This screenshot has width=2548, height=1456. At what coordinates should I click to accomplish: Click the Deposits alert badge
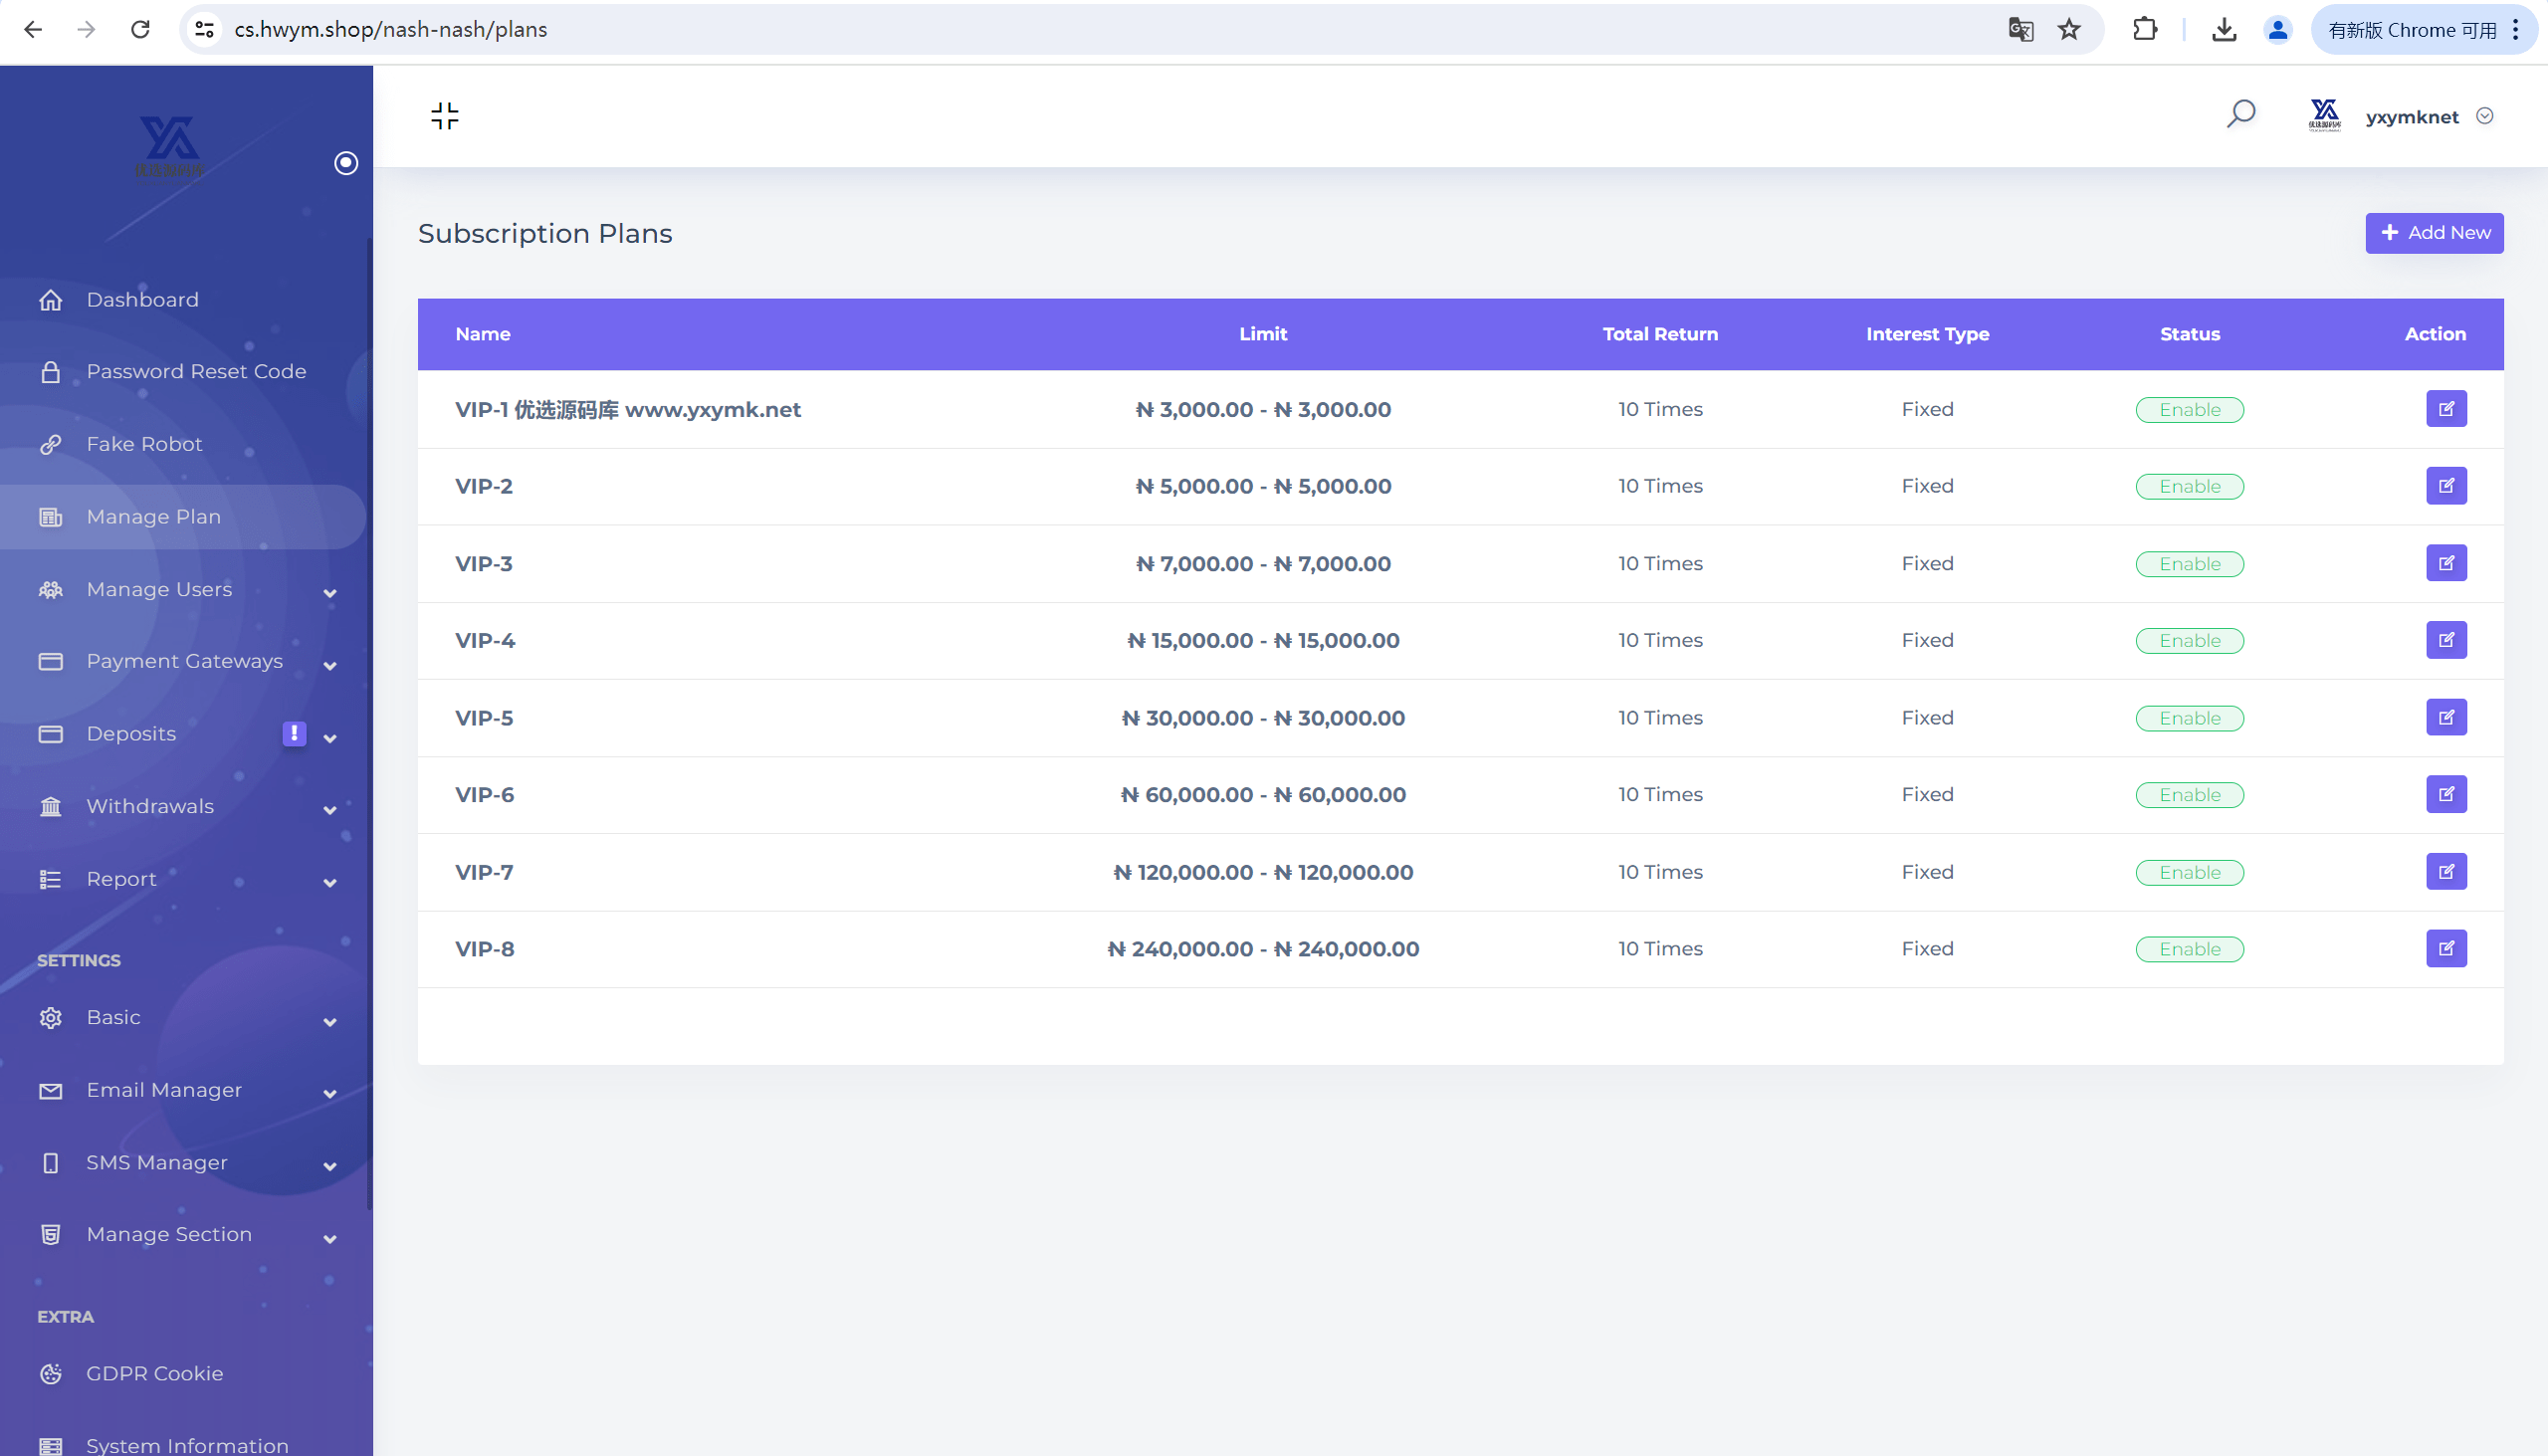click(x=294, y=733)
